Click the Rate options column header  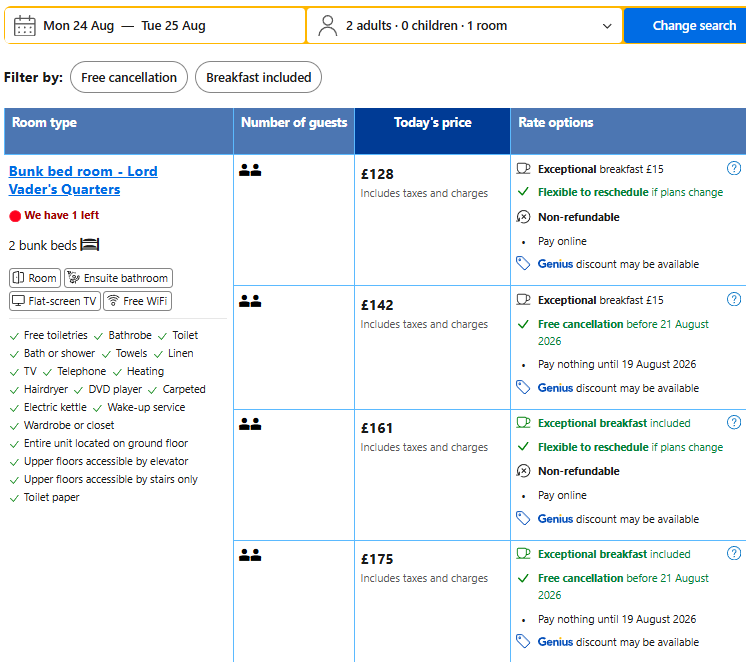click(628, 131)
